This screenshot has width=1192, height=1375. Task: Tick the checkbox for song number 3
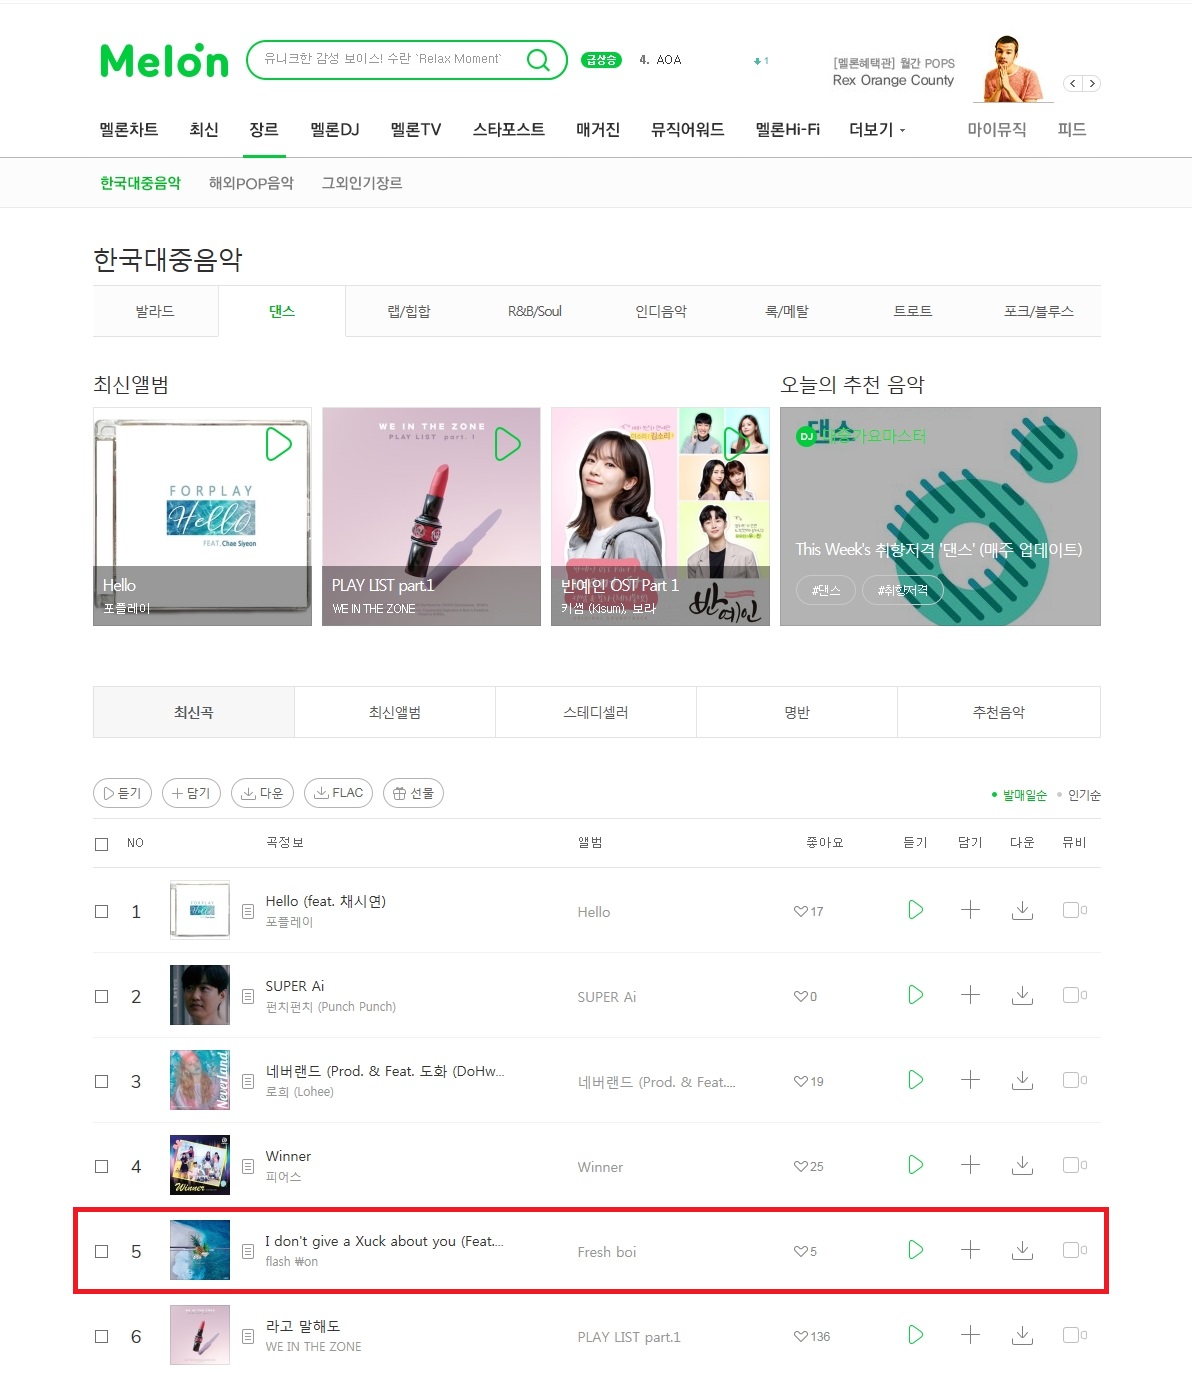[101, 1081]
